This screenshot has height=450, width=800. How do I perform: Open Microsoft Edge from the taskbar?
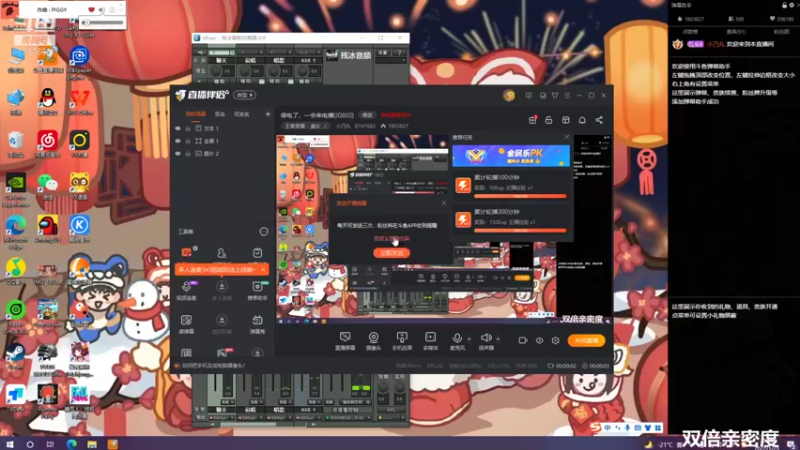point(71,444)
